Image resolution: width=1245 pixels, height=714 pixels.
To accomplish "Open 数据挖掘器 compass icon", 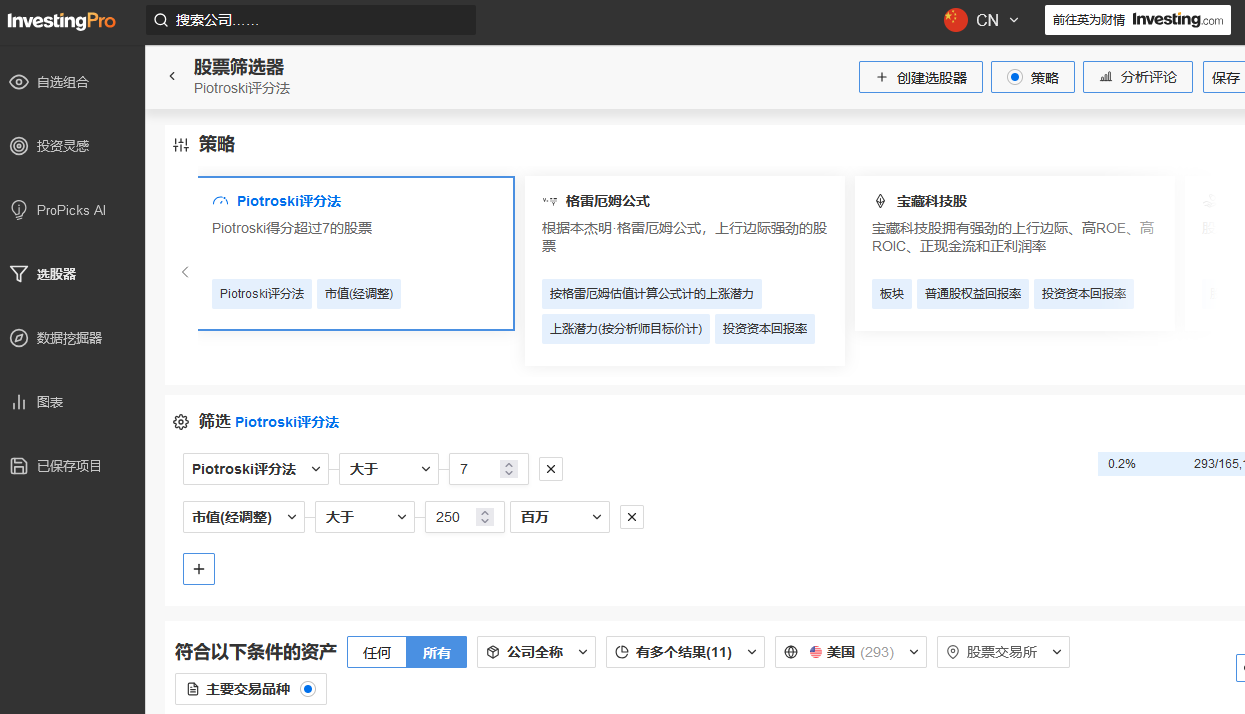I will click(x=19, y=338).
